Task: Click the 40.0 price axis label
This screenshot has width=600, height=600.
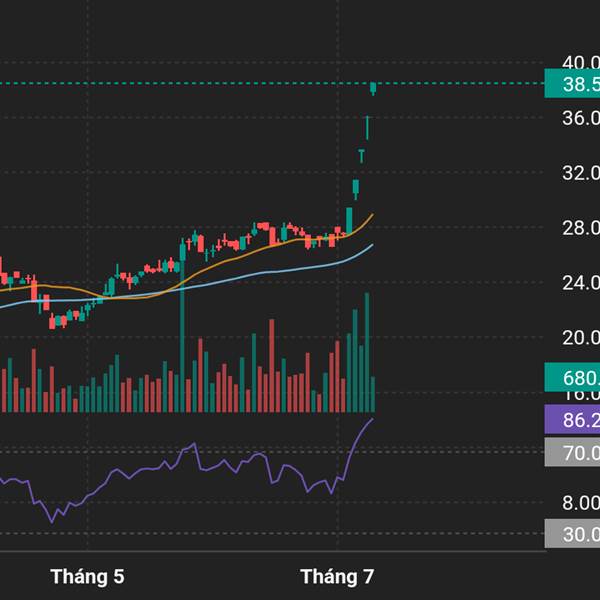Action: (581, 62)
